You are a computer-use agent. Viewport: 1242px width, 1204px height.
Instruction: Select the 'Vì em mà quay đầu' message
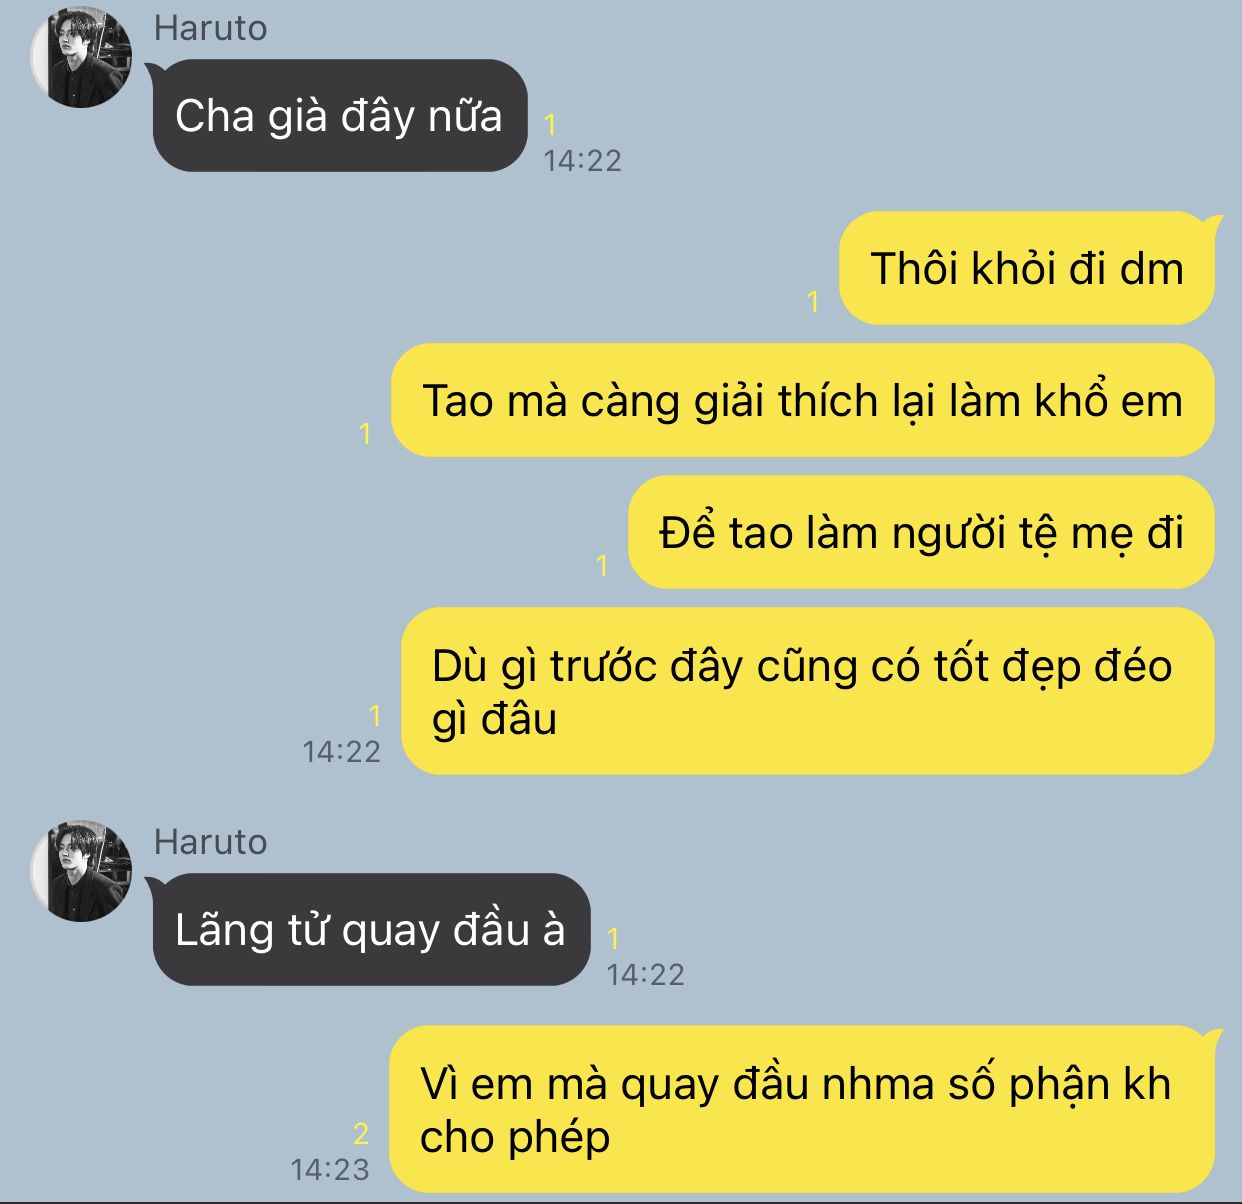tap(803, 1109)
